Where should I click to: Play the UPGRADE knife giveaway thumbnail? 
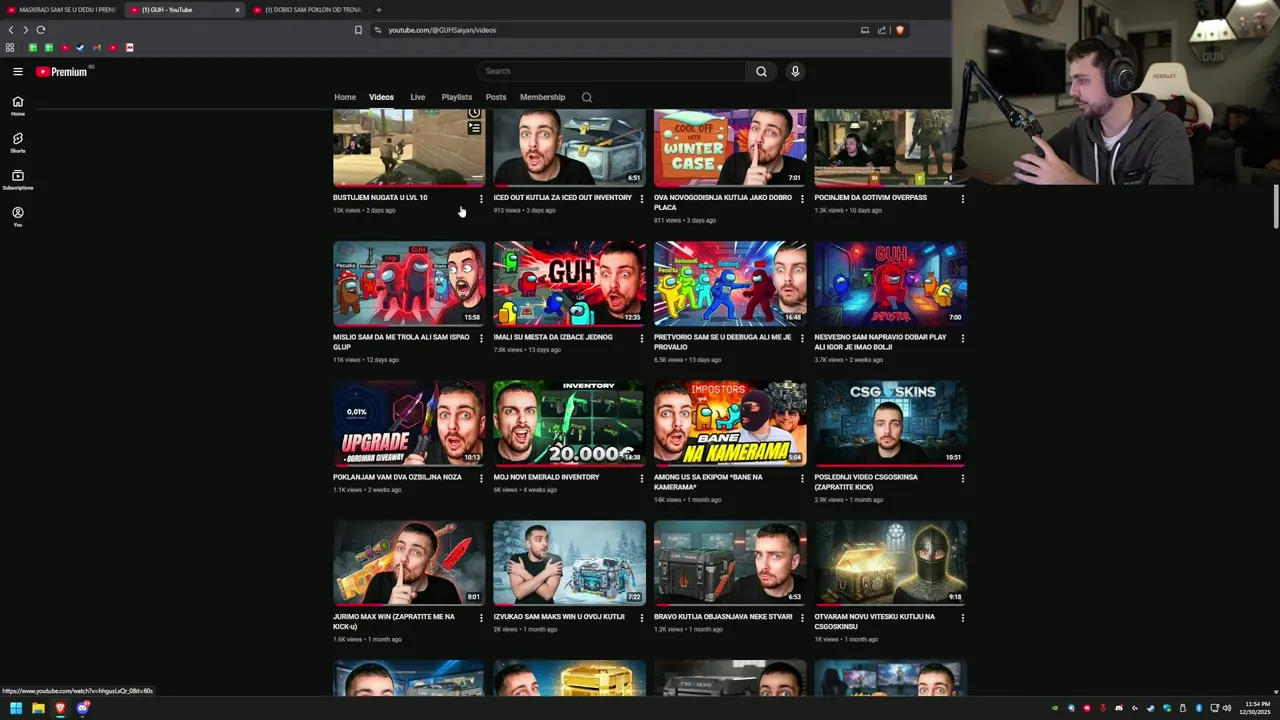(409, 423)
